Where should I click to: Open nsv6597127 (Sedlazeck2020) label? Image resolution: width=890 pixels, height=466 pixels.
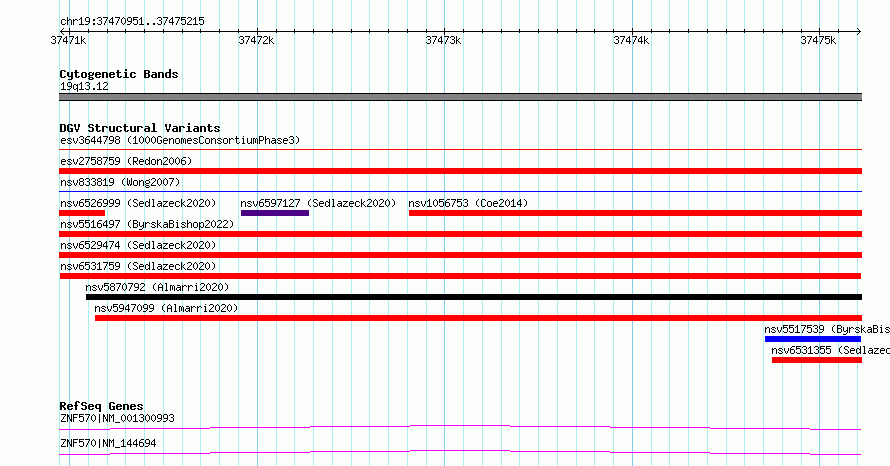(x=318, y=203)
